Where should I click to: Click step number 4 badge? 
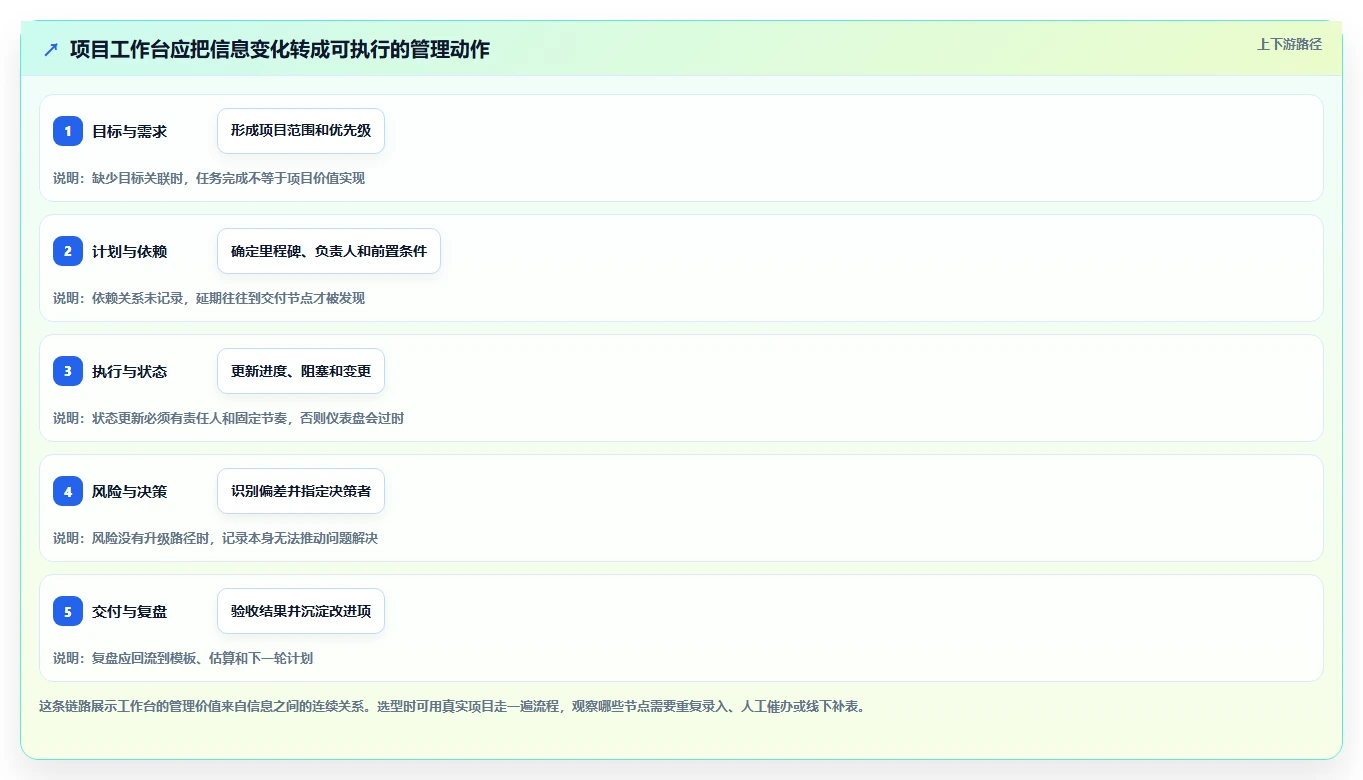point(68,491)
